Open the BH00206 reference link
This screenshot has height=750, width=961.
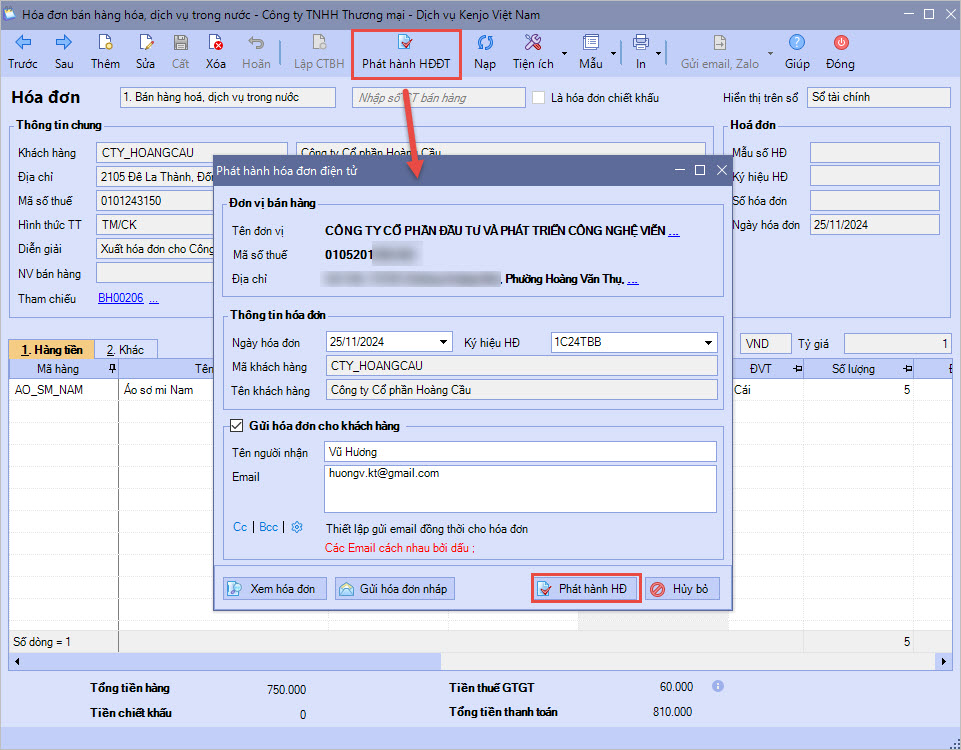point(120,298)
